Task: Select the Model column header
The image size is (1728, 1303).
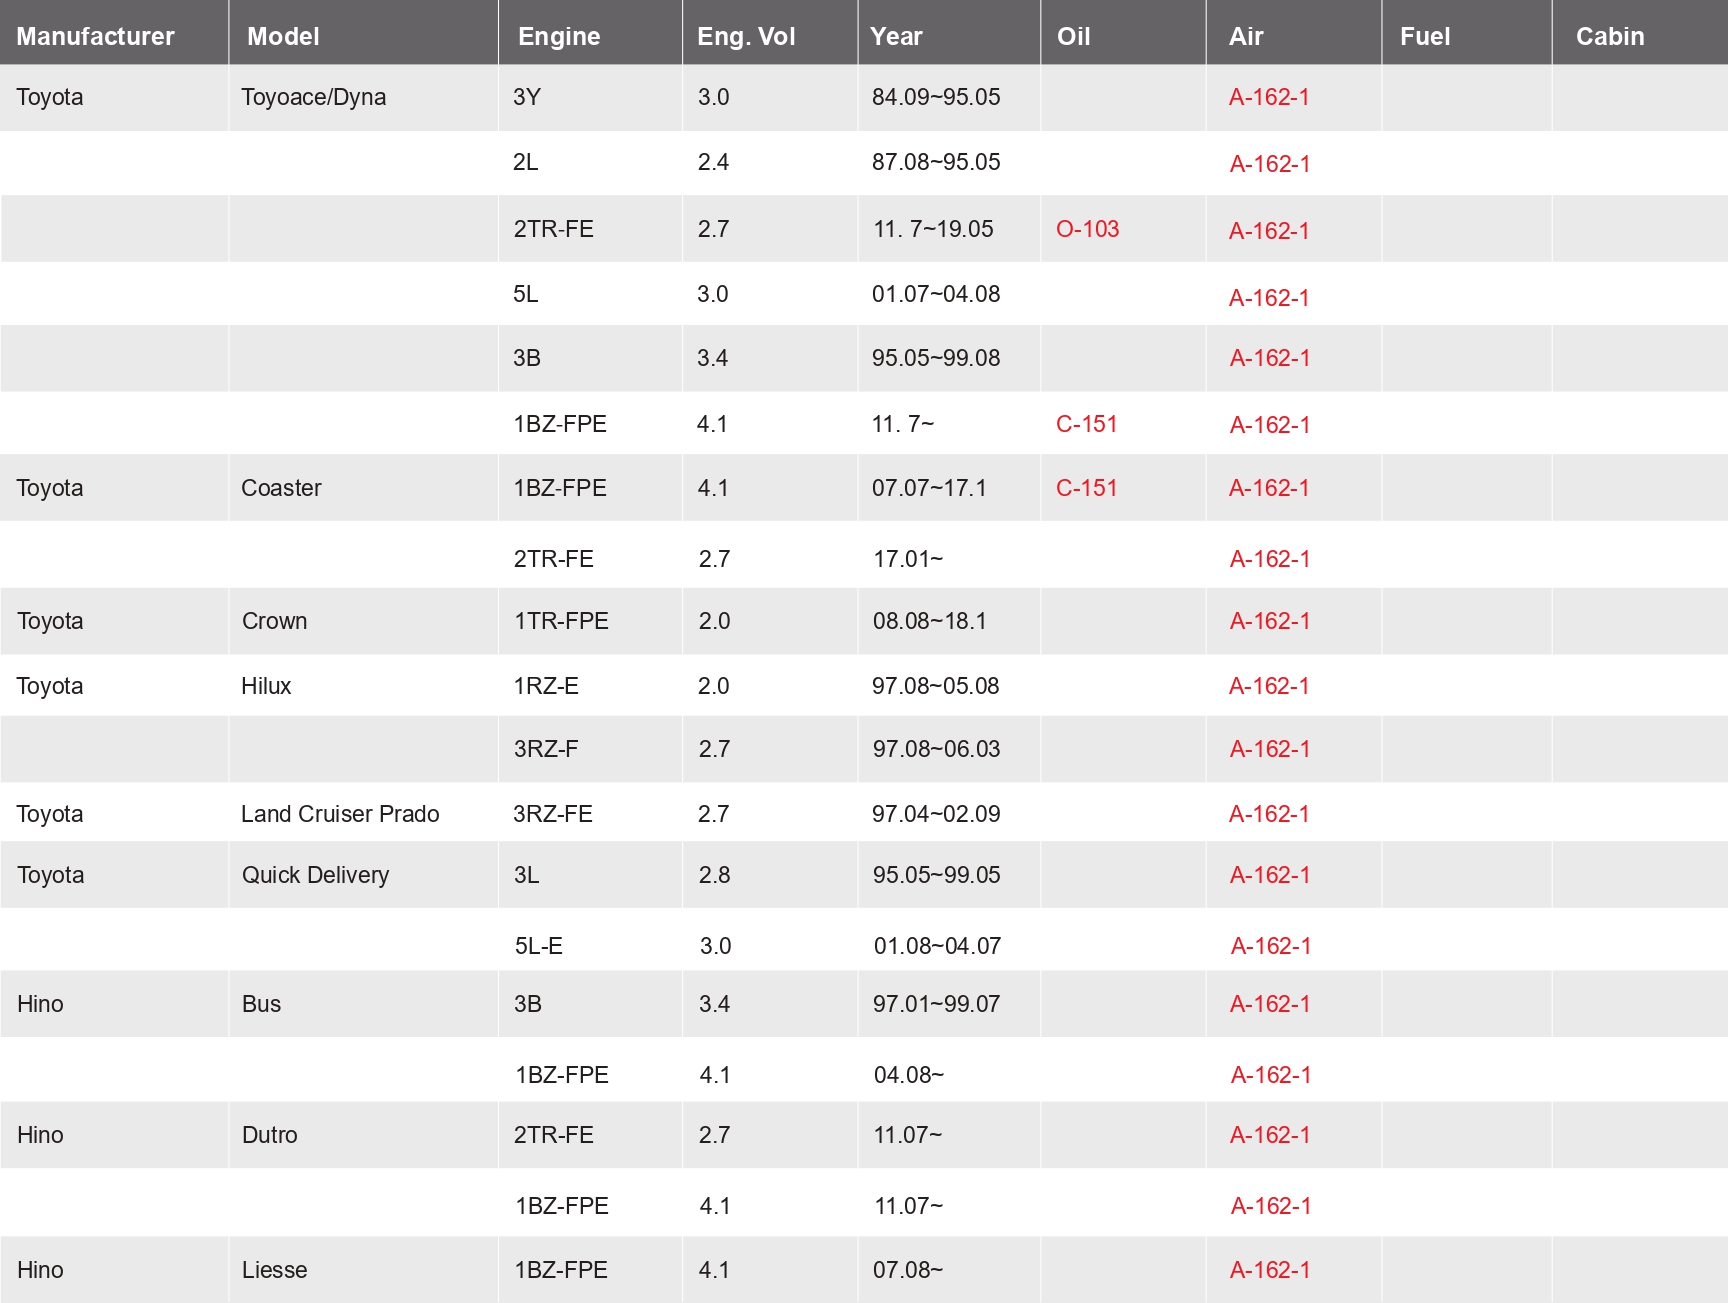Action: coord(283,36)
